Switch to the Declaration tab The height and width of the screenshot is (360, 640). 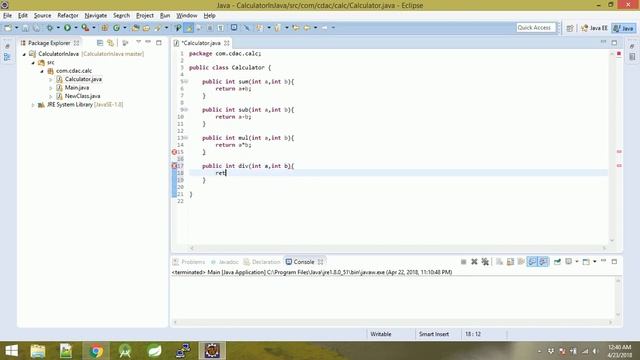point(262,262)
